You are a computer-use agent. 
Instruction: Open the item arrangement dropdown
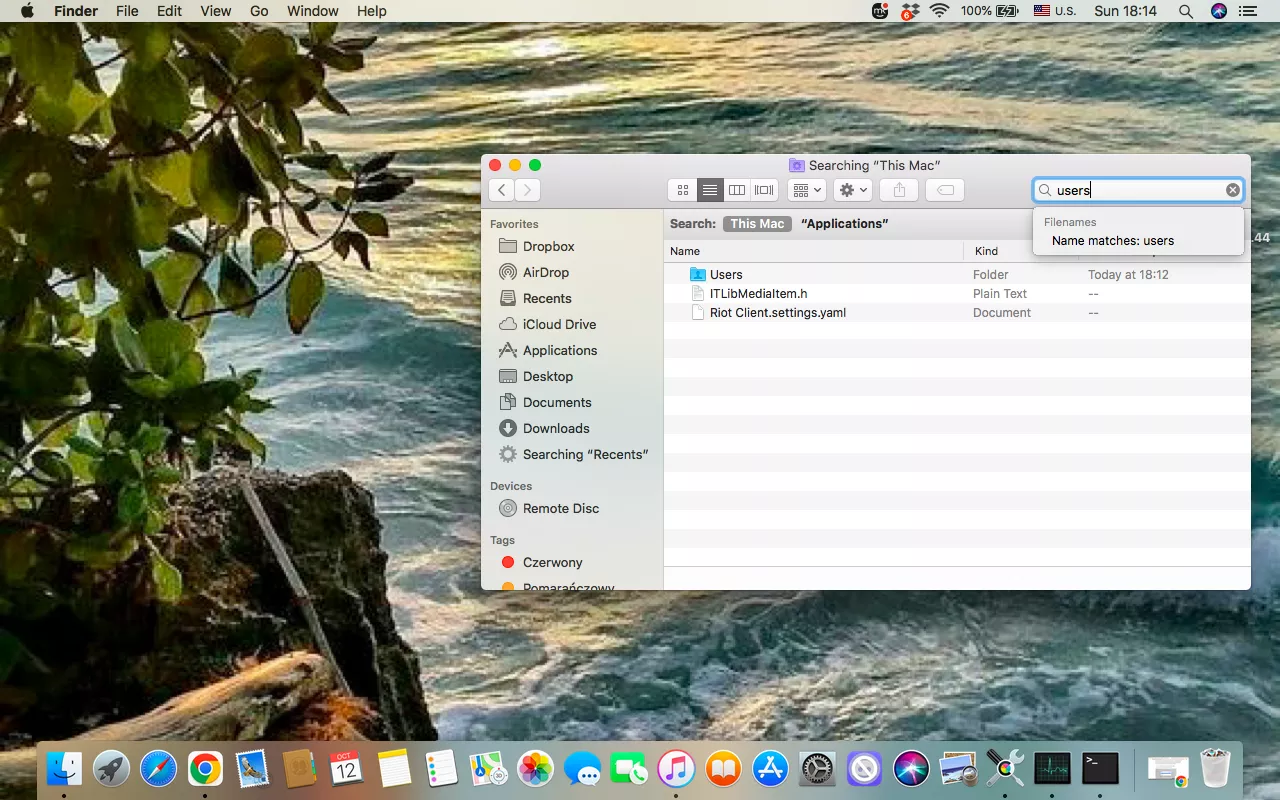[x=806, y=190]
